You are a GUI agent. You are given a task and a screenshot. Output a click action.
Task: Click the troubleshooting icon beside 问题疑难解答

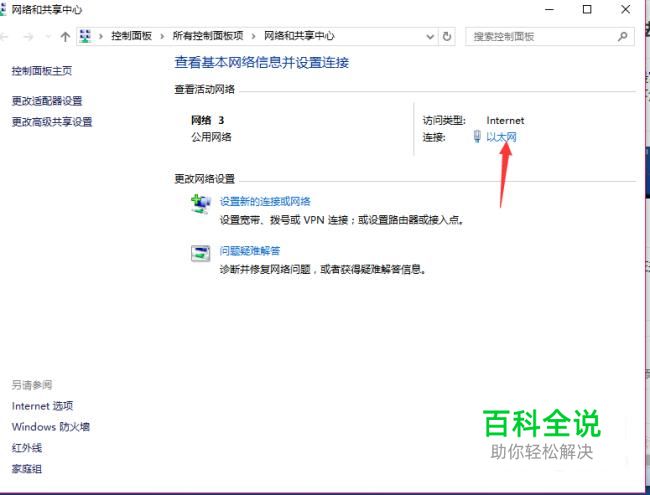(x=201, y=253)
